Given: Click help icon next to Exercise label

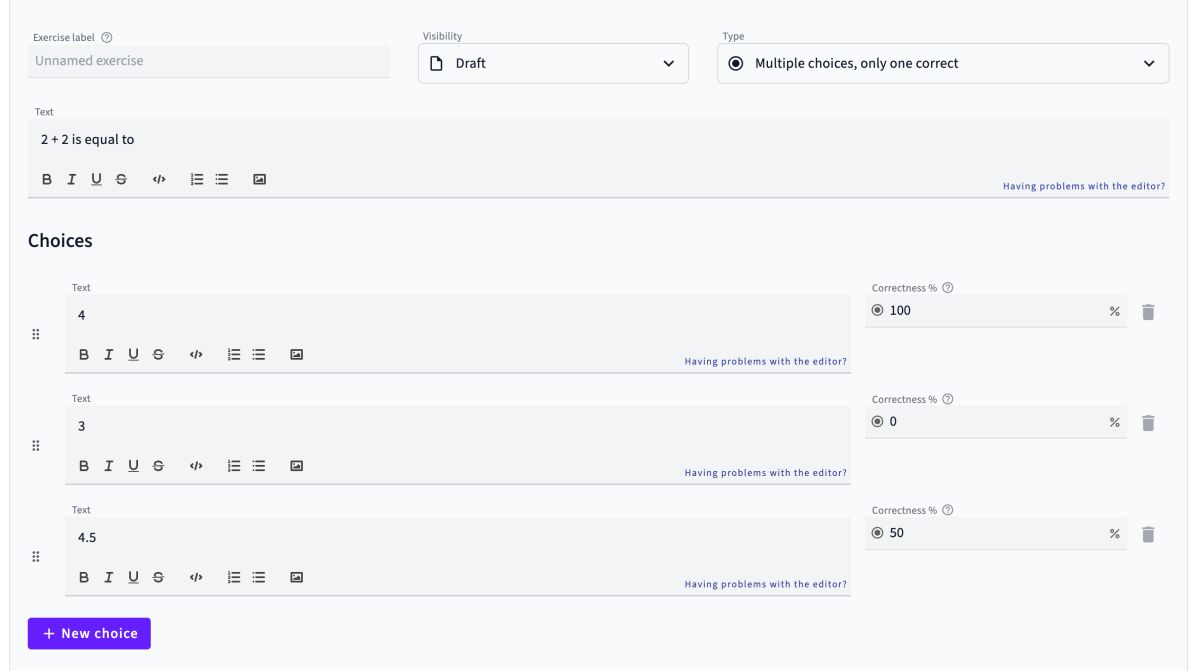Looking at the screenshot, I should (x=107, y=37).
